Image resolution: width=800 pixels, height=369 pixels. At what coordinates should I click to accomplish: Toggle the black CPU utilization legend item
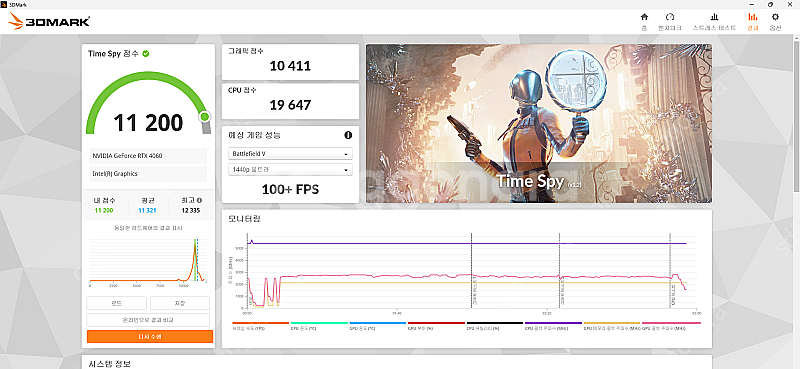494,326
